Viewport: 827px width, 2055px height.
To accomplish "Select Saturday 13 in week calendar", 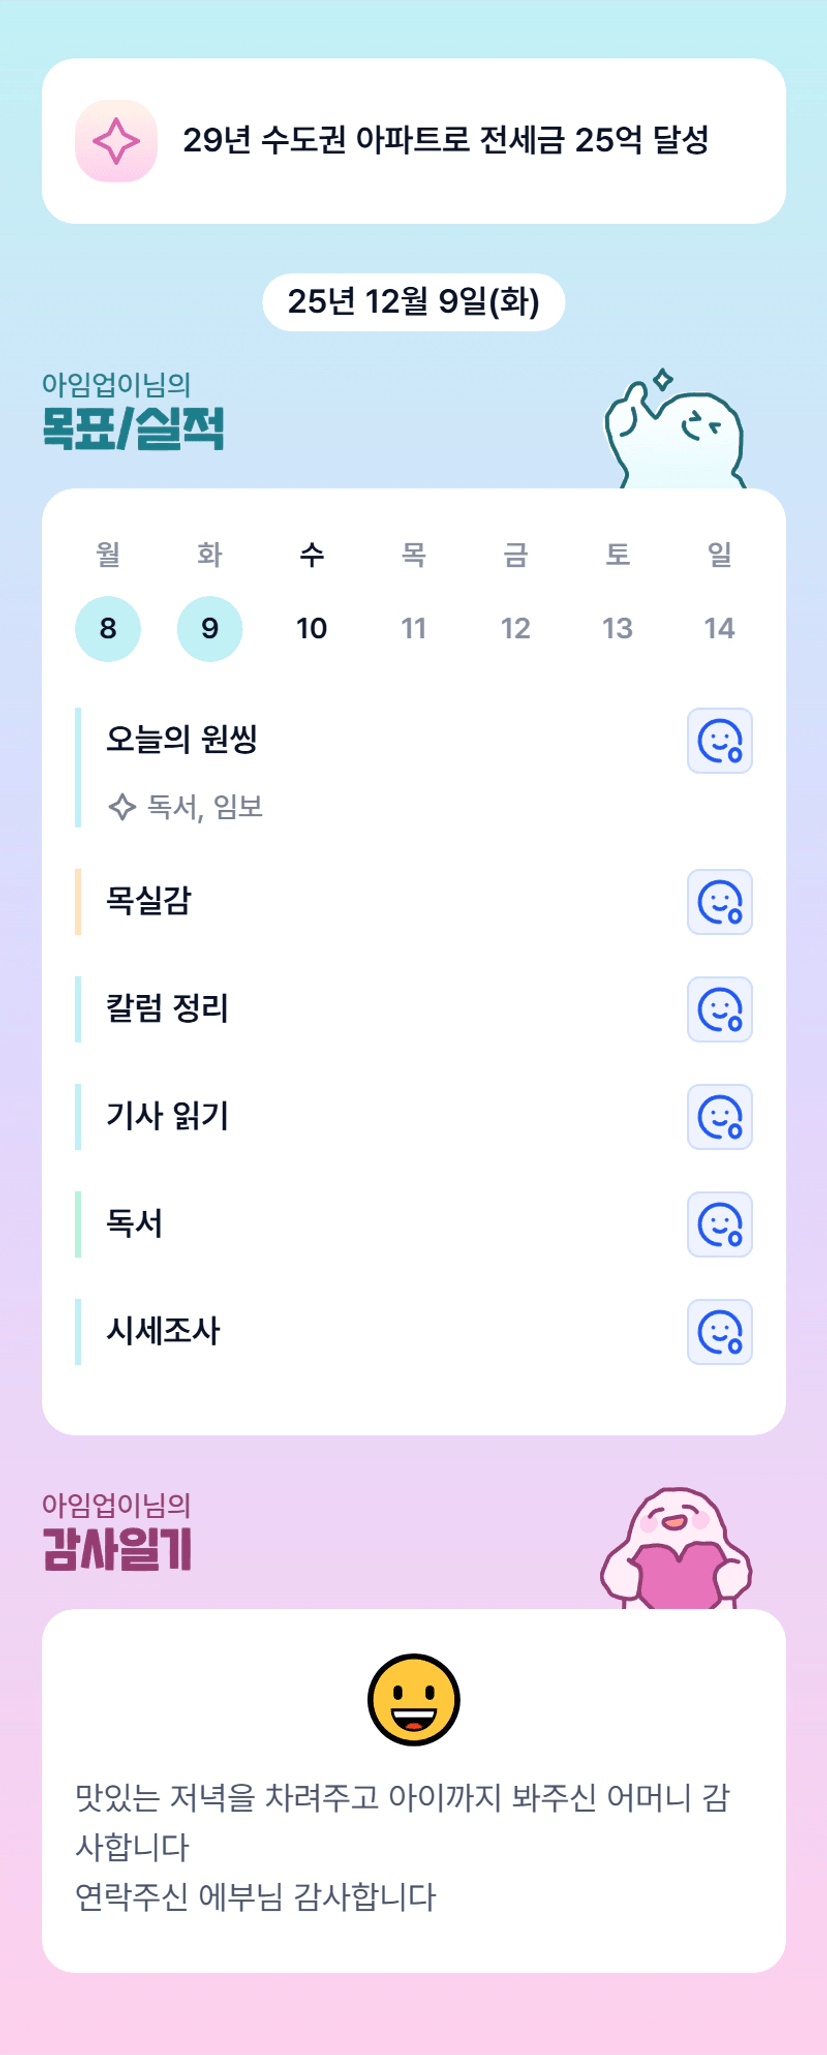I will (x=617, y=628).
